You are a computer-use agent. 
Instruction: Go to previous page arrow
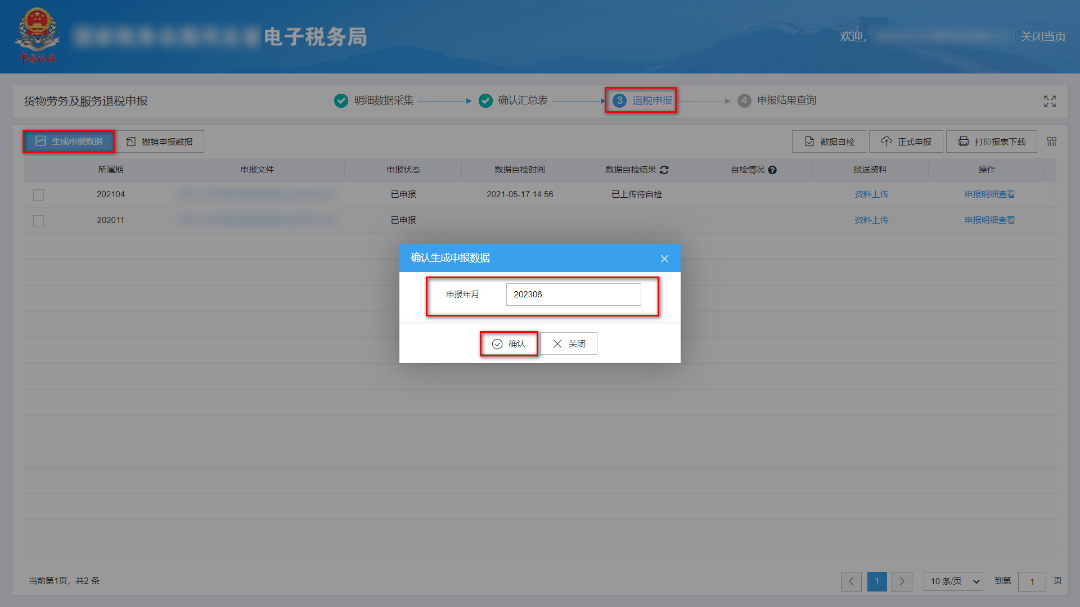pos(851,582)
